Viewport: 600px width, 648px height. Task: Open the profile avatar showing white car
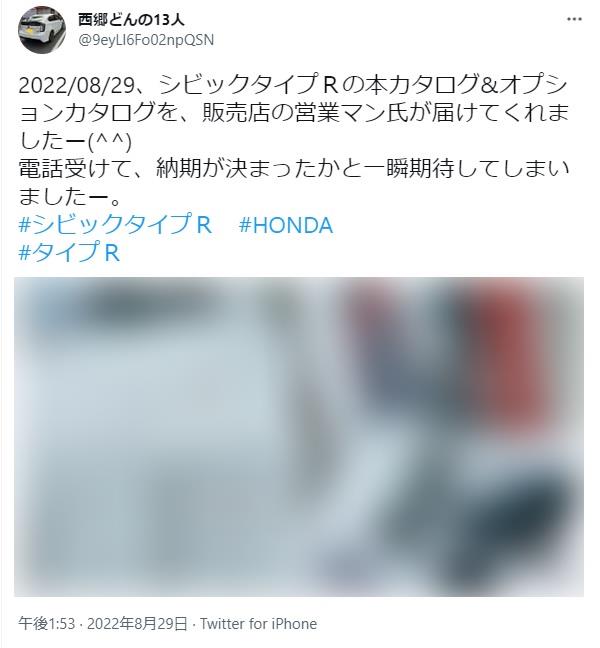pyautogui.click(x=42, y=30)
